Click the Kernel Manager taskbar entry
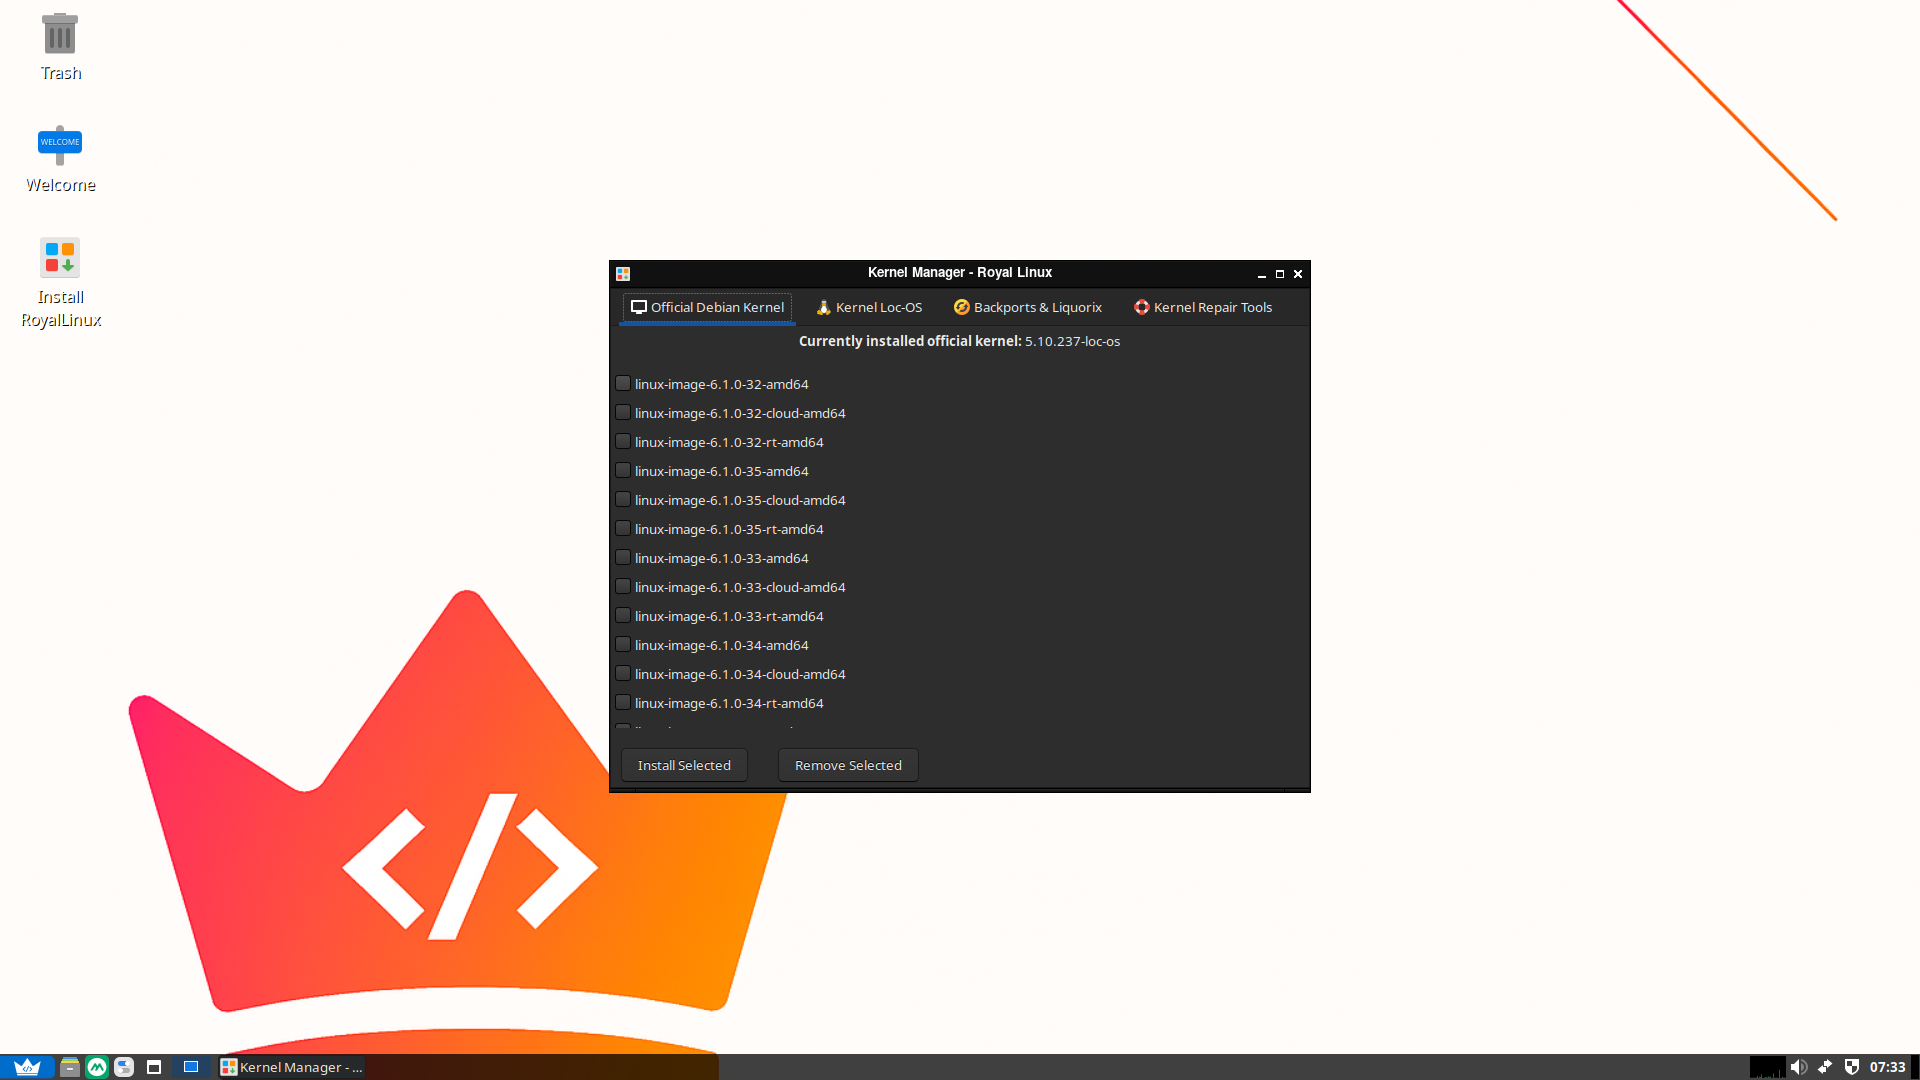Image resolution: width=1920 pixels, height=1080 pixels. pyautogui.click(x=291, y=1067)
